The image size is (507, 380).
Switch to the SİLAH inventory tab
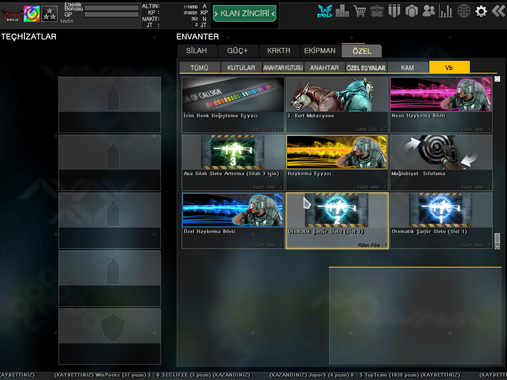(197, 51)
